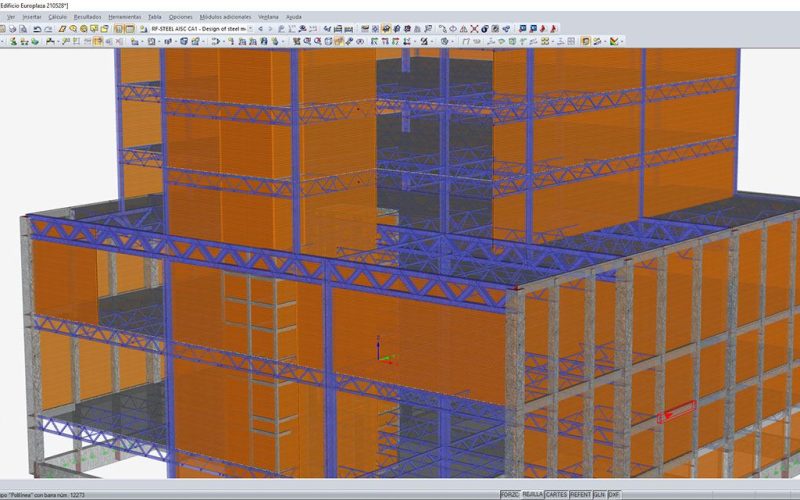Click the red X icon in top toolbar
Viewport: 800px width, 500px height.
pos(474,29)
